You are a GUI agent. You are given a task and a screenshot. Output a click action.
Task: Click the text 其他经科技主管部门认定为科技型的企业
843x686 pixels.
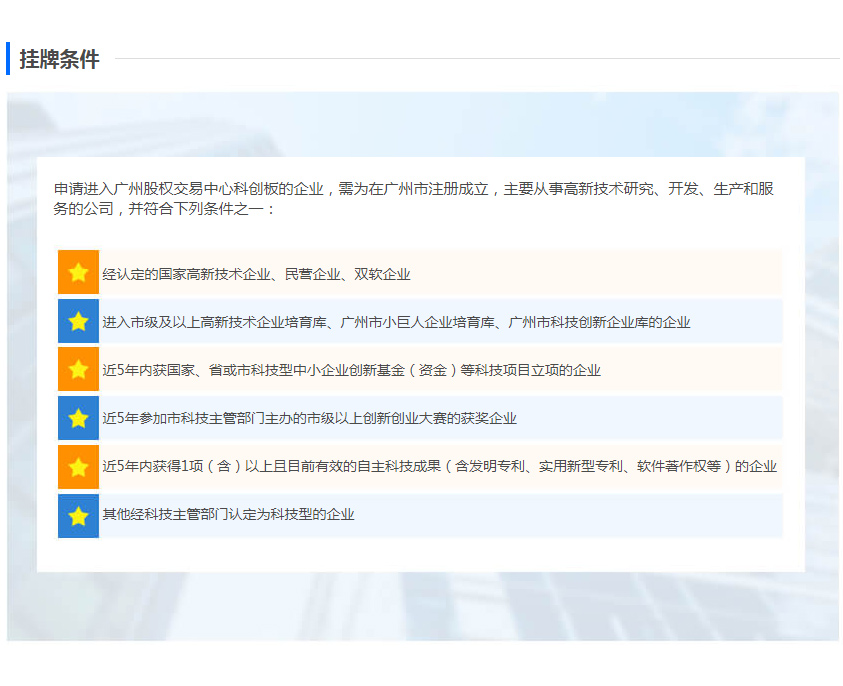[228, 515]
